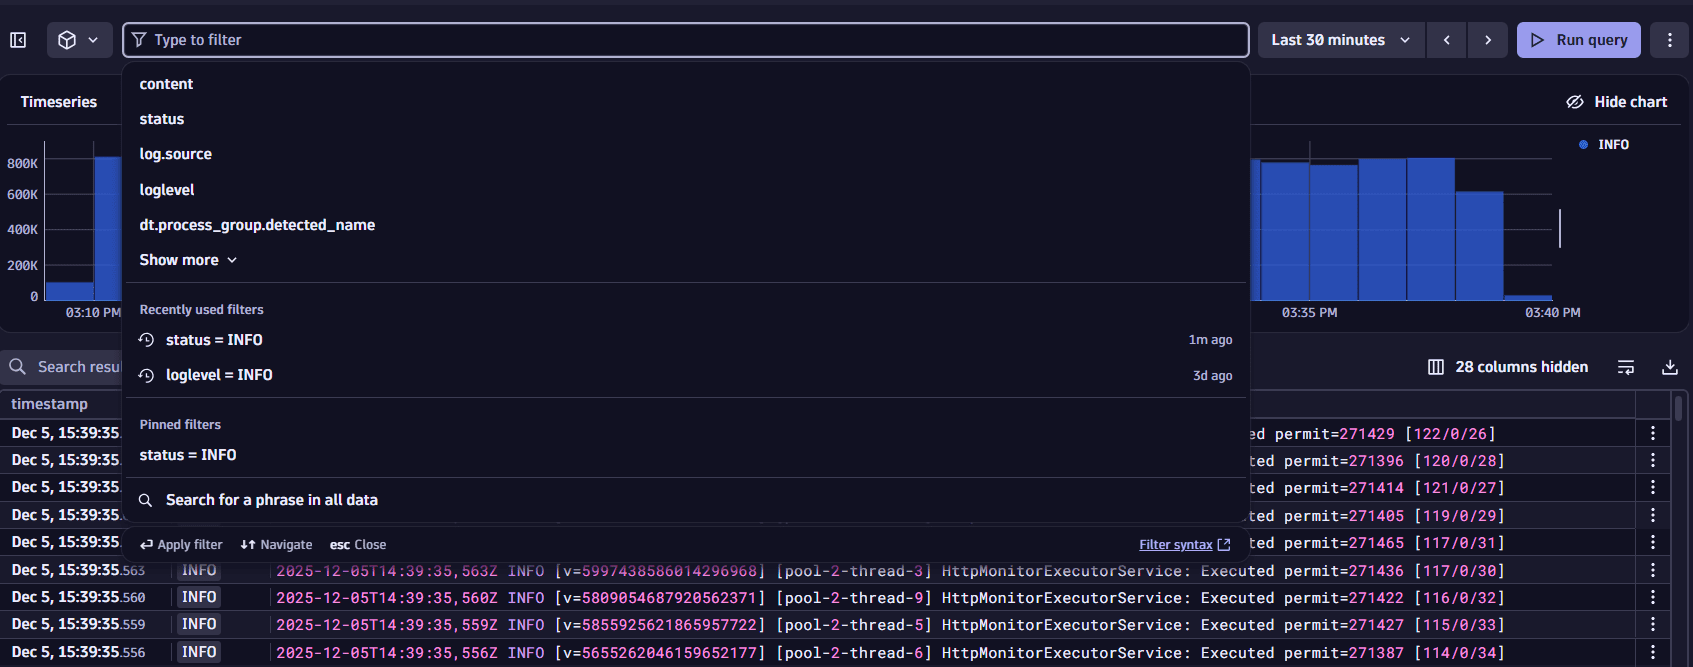Click the magnifier icon beside Search for a phrase
1693x667 pixels.
[x=146, y=500]
